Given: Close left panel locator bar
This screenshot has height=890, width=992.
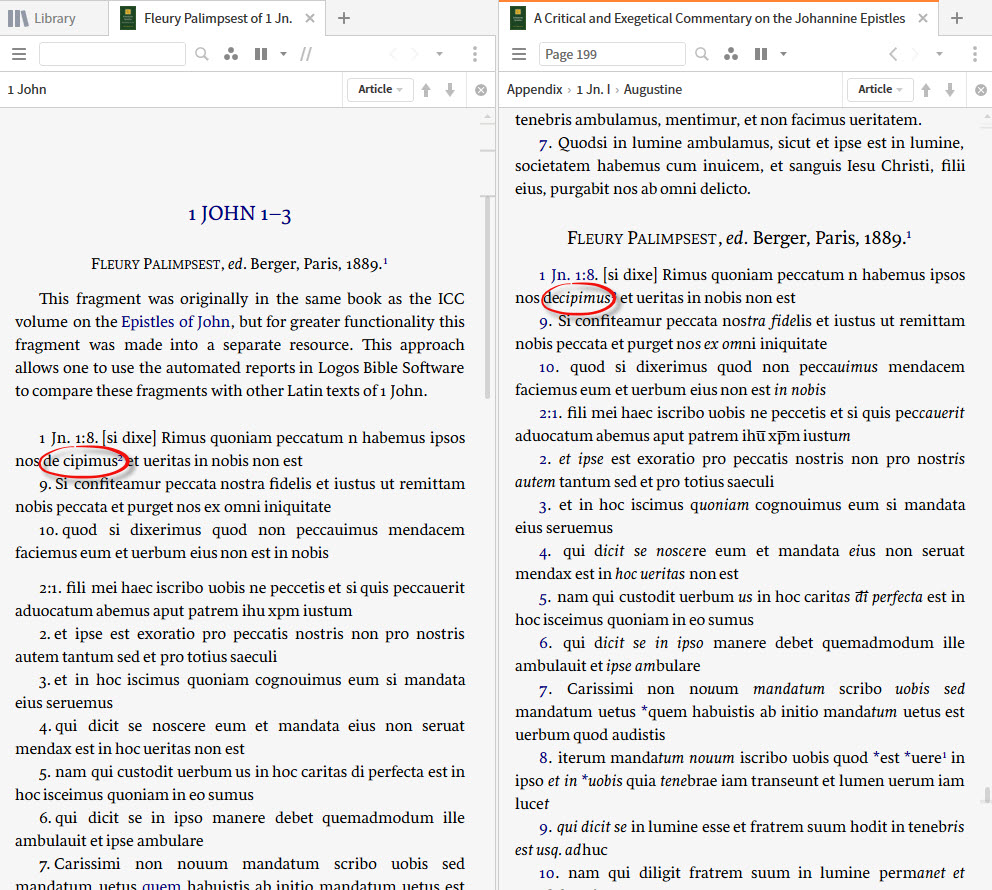Looking at the screenshot, I should pos(481,90).
